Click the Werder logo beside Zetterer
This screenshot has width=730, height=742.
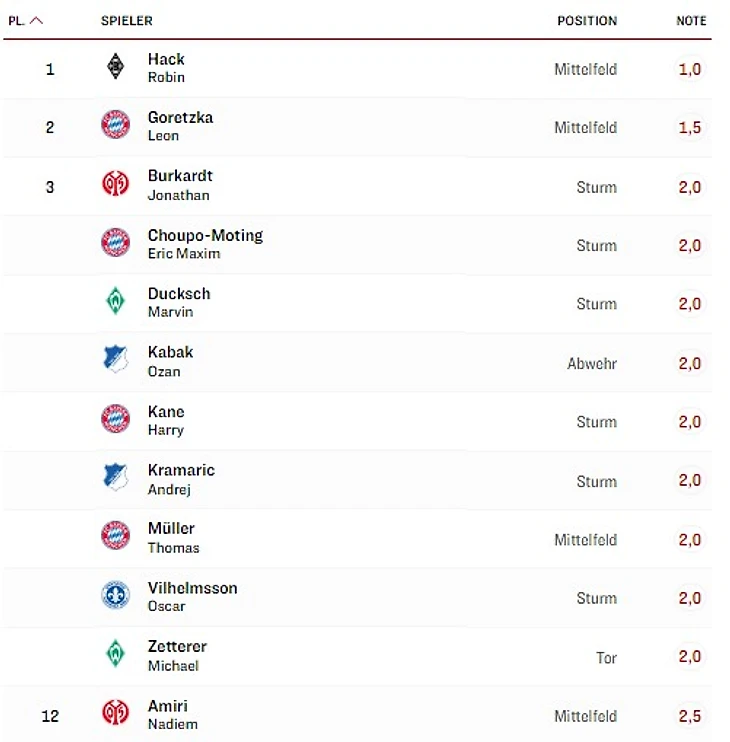pos(116,654)
